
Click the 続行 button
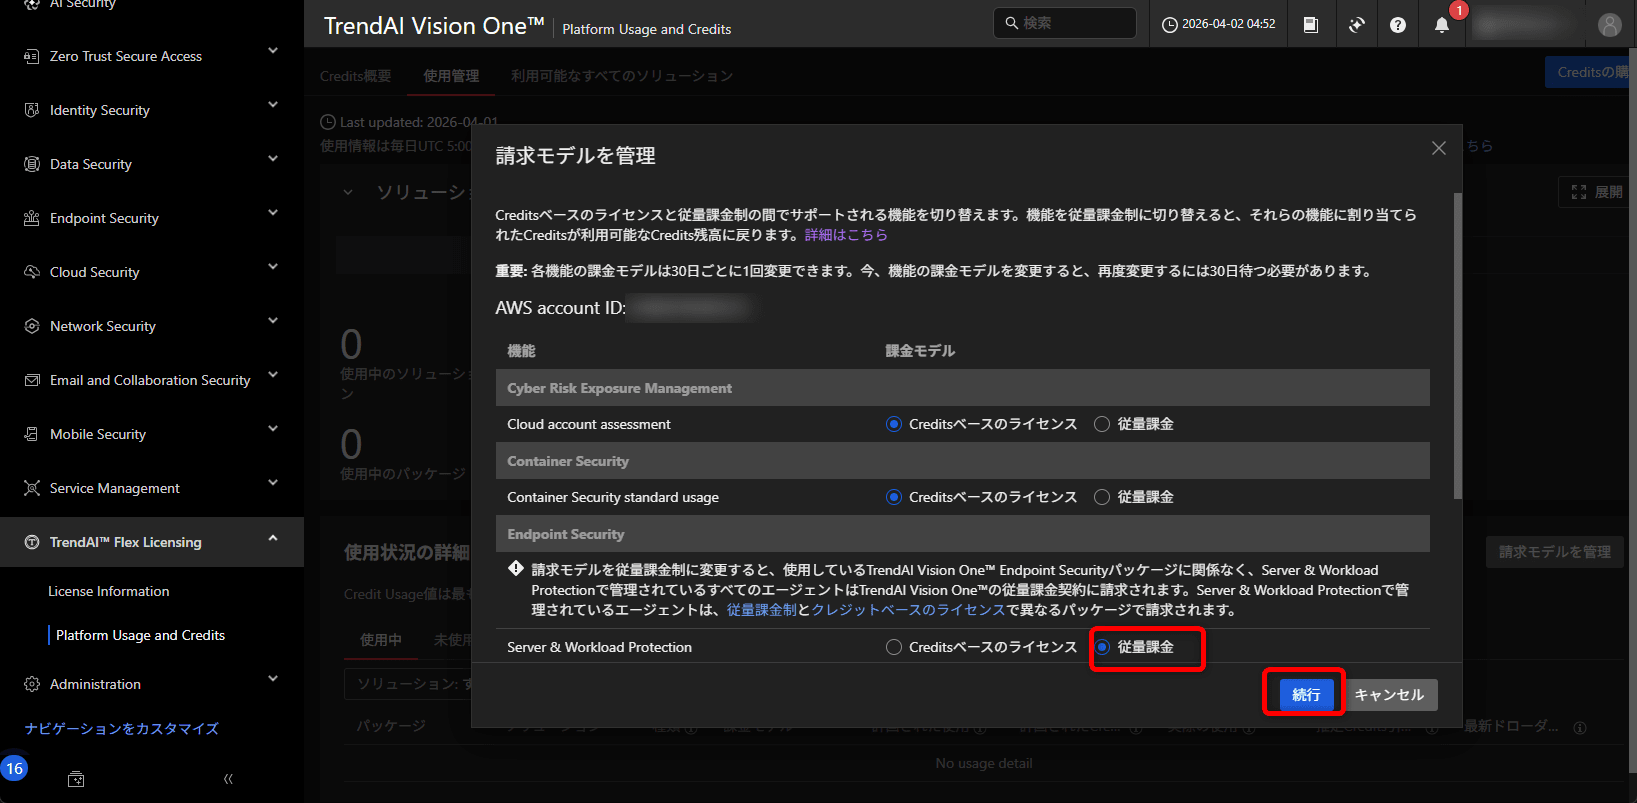point(1305,695)
